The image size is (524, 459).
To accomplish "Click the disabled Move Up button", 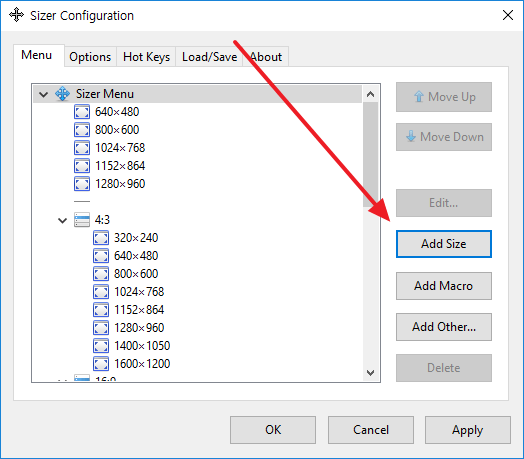I will 444,97.
